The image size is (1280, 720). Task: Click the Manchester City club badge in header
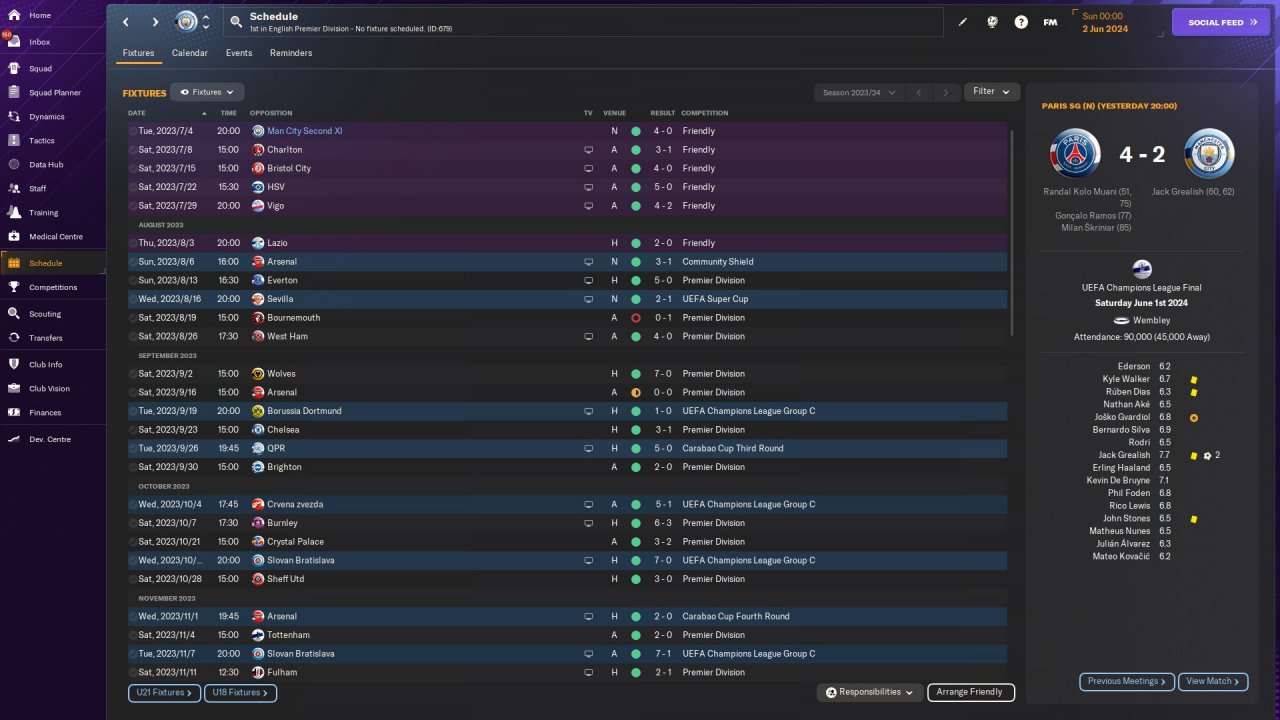(186, 22)
